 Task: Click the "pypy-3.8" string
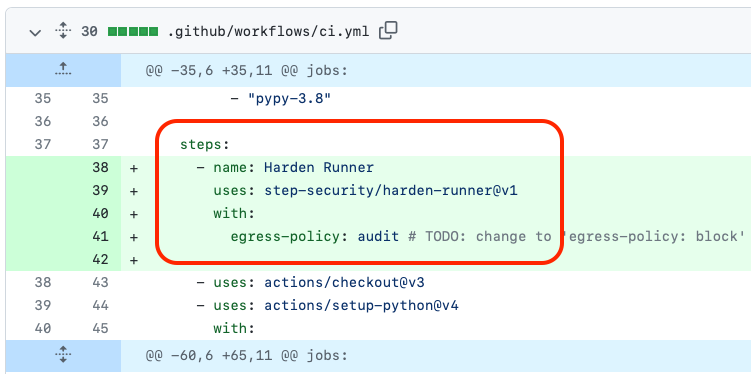click(289, 99)
